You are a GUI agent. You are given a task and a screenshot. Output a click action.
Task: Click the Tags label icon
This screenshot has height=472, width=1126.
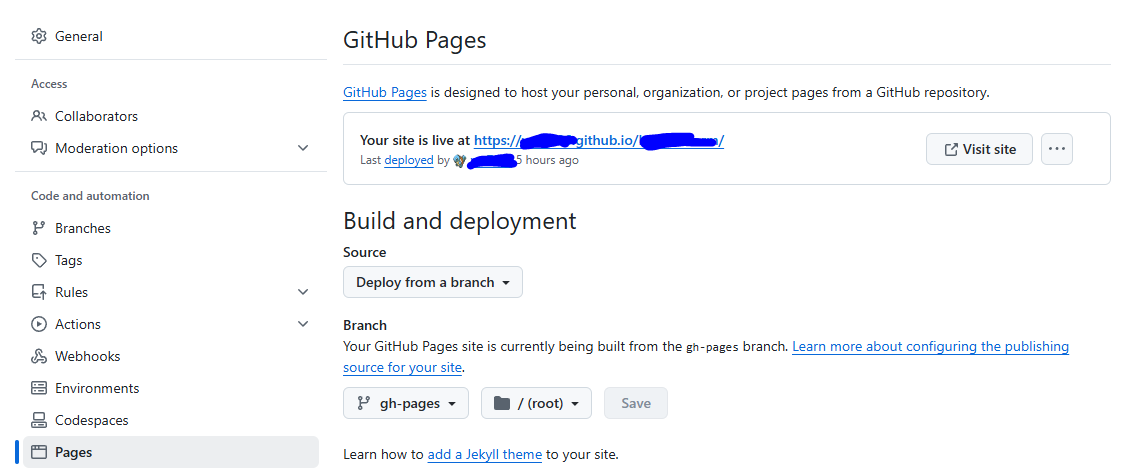(39, 260)
